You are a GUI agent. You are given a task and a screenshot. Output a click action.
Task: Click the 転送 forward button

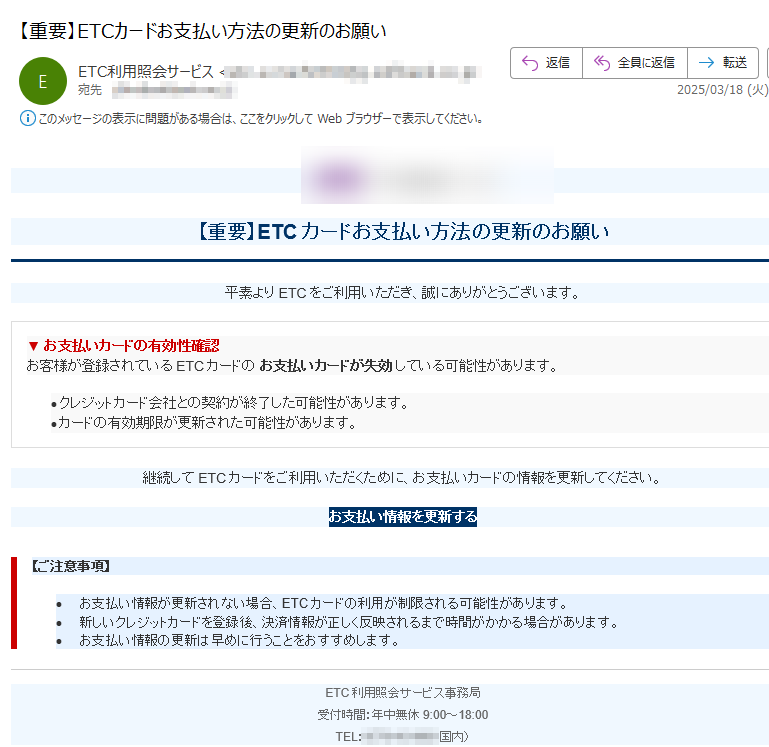click(723, 63)
